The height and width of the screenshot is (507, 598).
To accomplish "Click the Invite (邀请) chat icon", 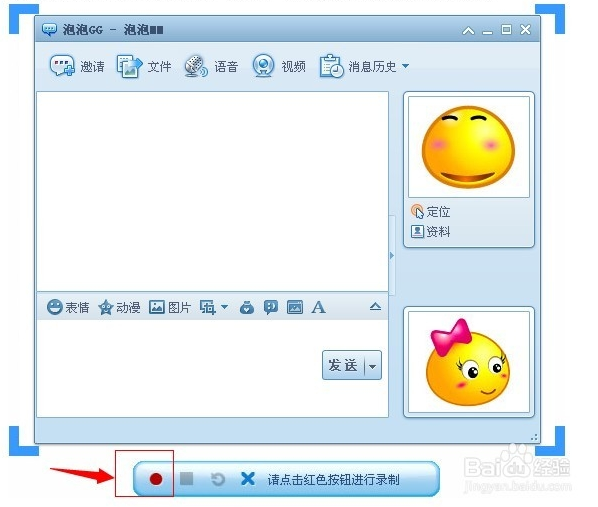I will point(62,66).
